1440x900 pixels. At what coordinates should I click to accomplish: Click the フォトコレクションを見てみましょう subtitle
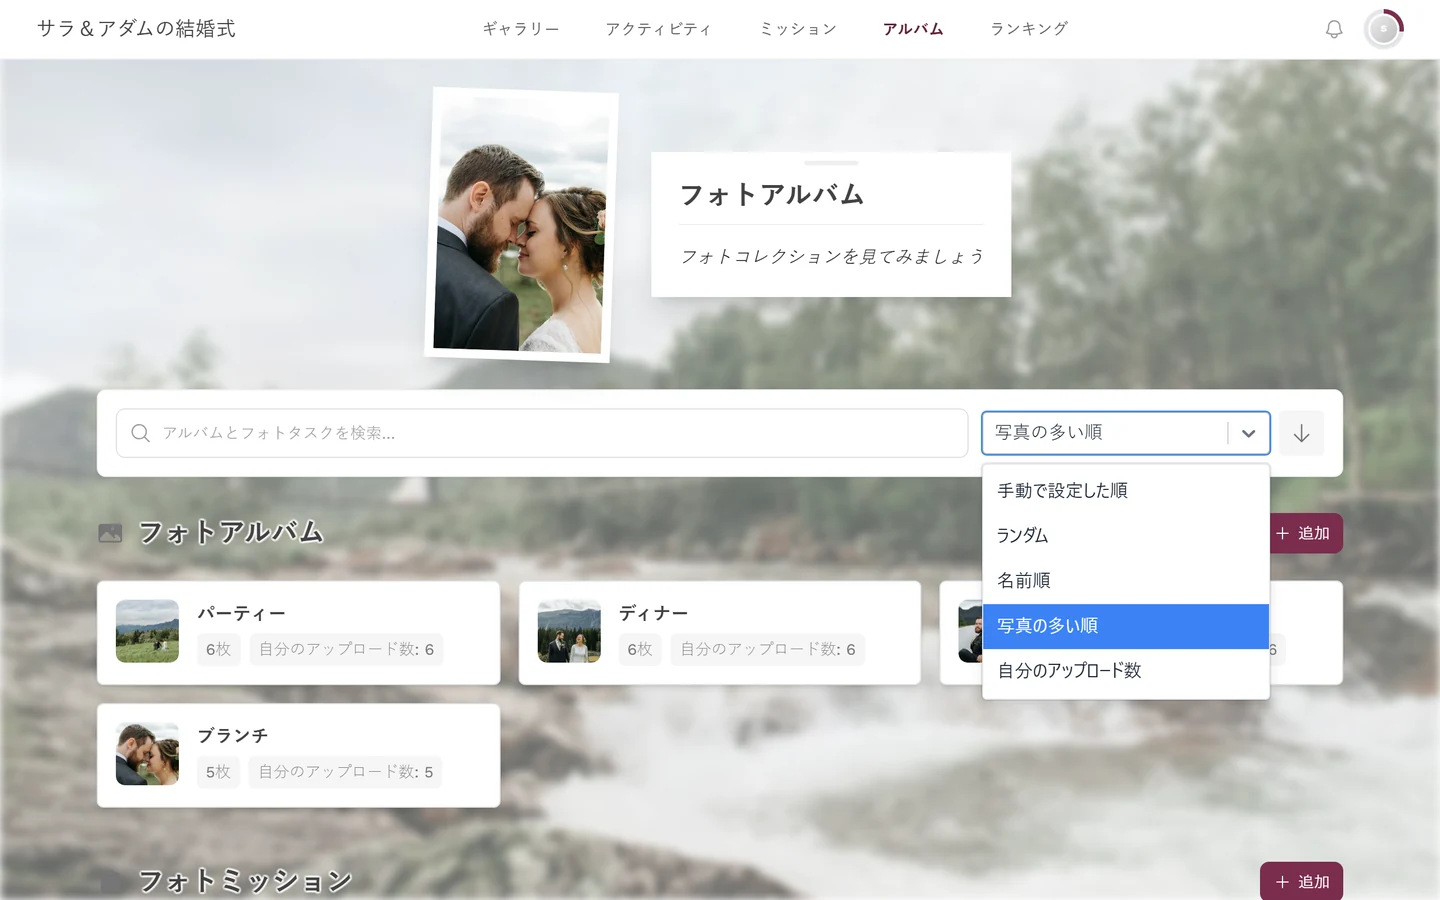click(831, 257)
